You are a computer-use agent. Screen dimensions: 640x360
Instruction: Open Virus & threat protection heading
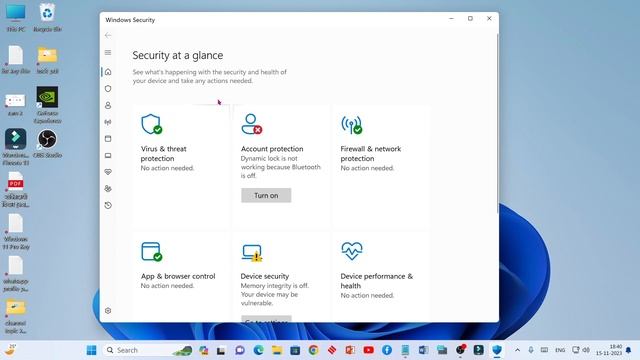point(164,153)
